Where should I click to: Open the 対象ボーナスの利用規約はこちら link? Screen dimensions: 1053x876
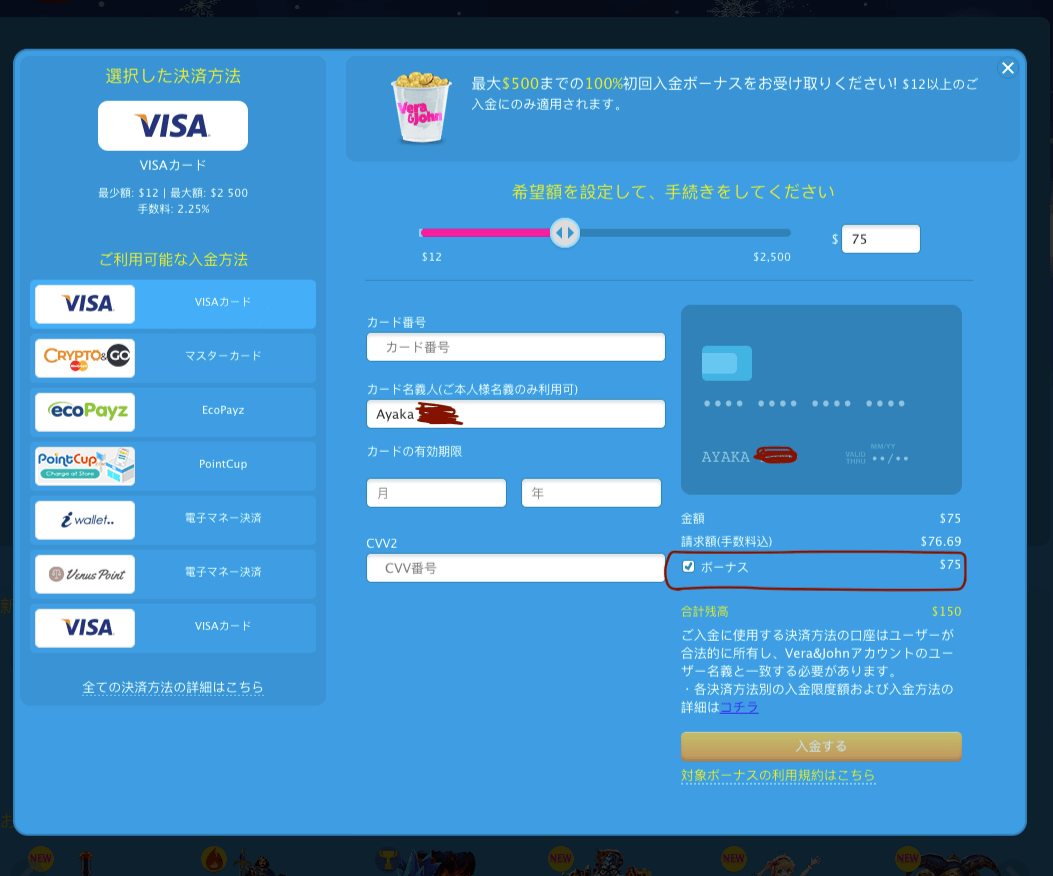[780, 776]
